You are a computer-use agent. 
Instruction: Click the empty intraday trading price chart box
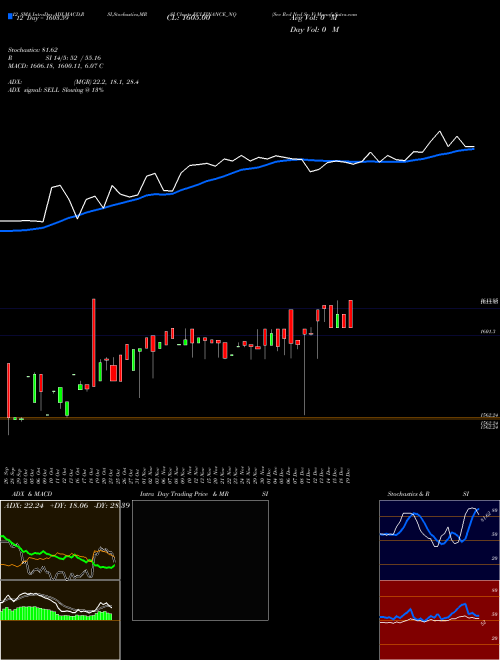point(200,560)
